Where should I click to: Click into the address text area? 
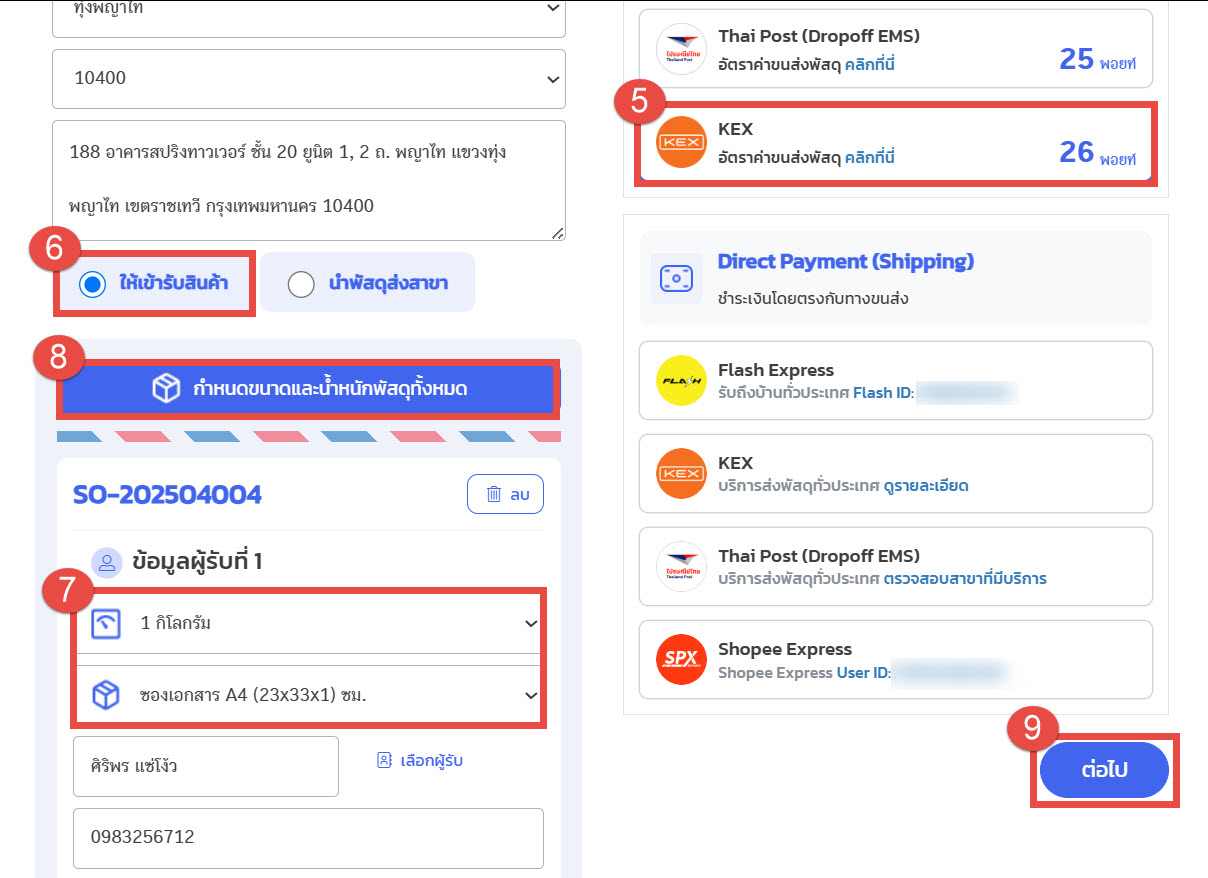point(309,180)
